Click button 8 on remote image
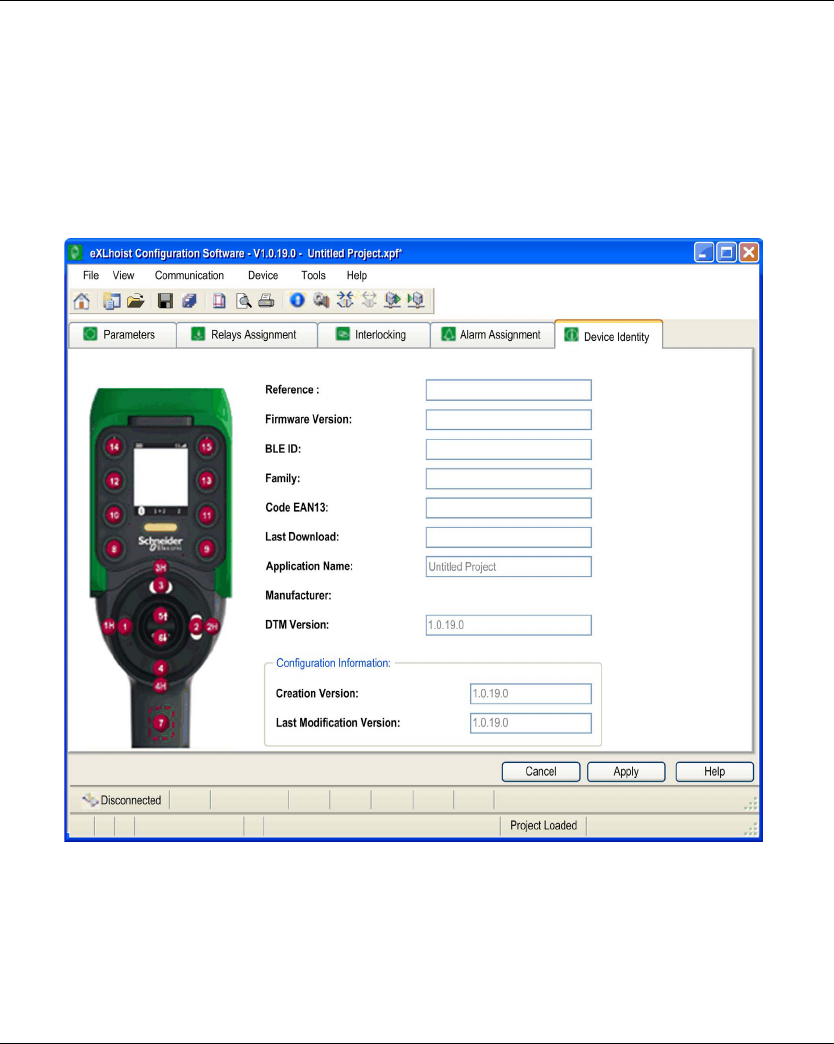Screen dimensions: 834x1044 point(114,549)
